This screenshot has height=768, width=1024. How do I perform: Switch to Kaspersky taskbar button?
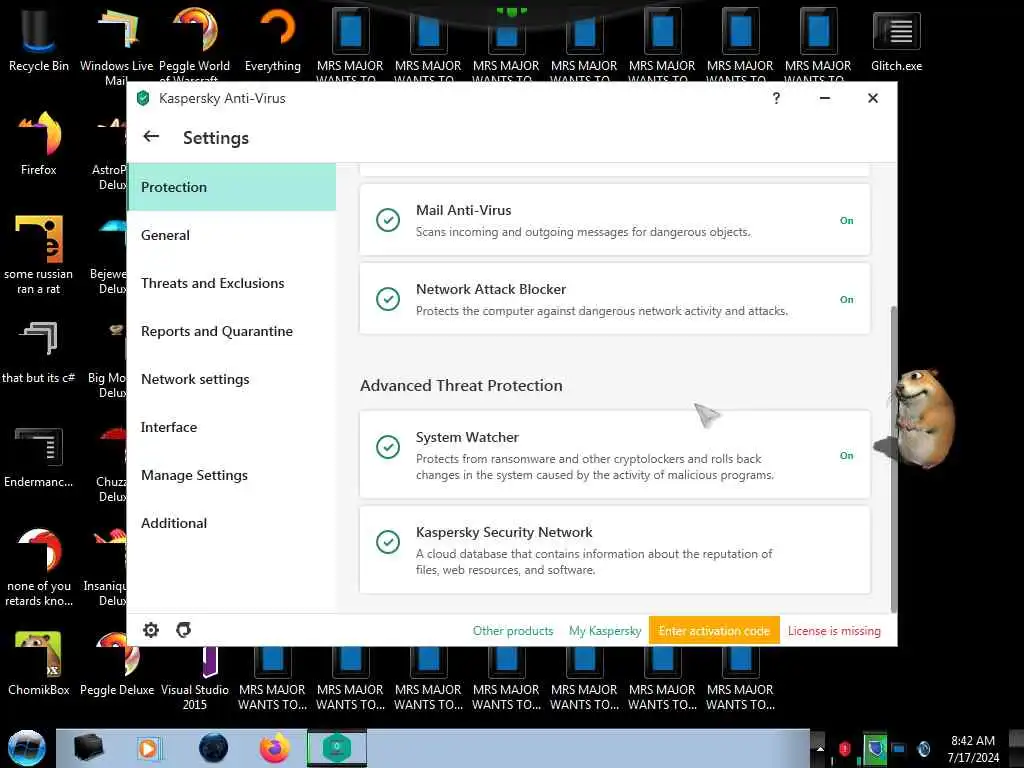click(x=337, y=748)
